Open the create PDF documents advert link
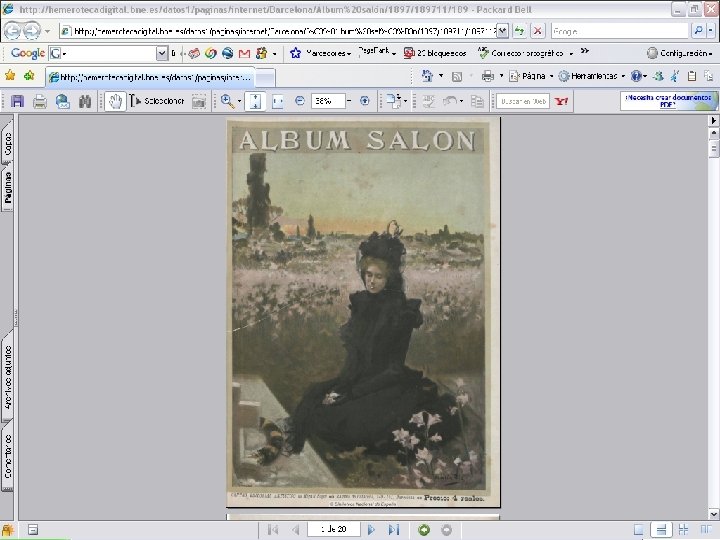Viewport: 720px width, 540px height. [x=668, y=101]
